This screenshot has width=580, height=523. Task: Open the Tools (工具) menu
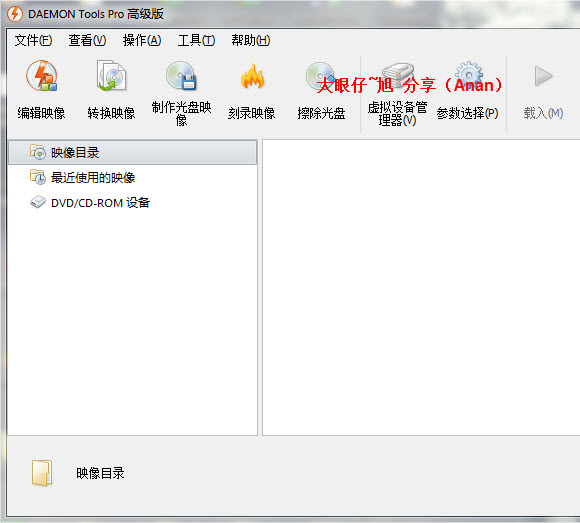[196, 40]
